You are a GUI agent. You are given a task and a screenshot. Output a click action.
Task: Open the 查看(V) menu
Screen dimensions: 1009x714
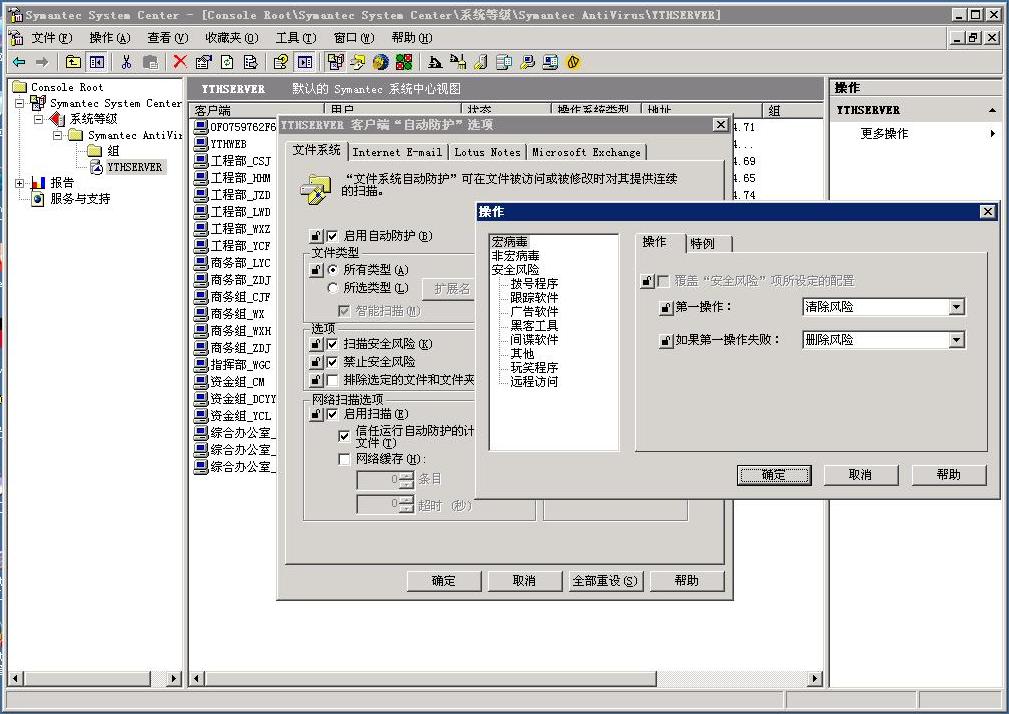click(168, 38)
